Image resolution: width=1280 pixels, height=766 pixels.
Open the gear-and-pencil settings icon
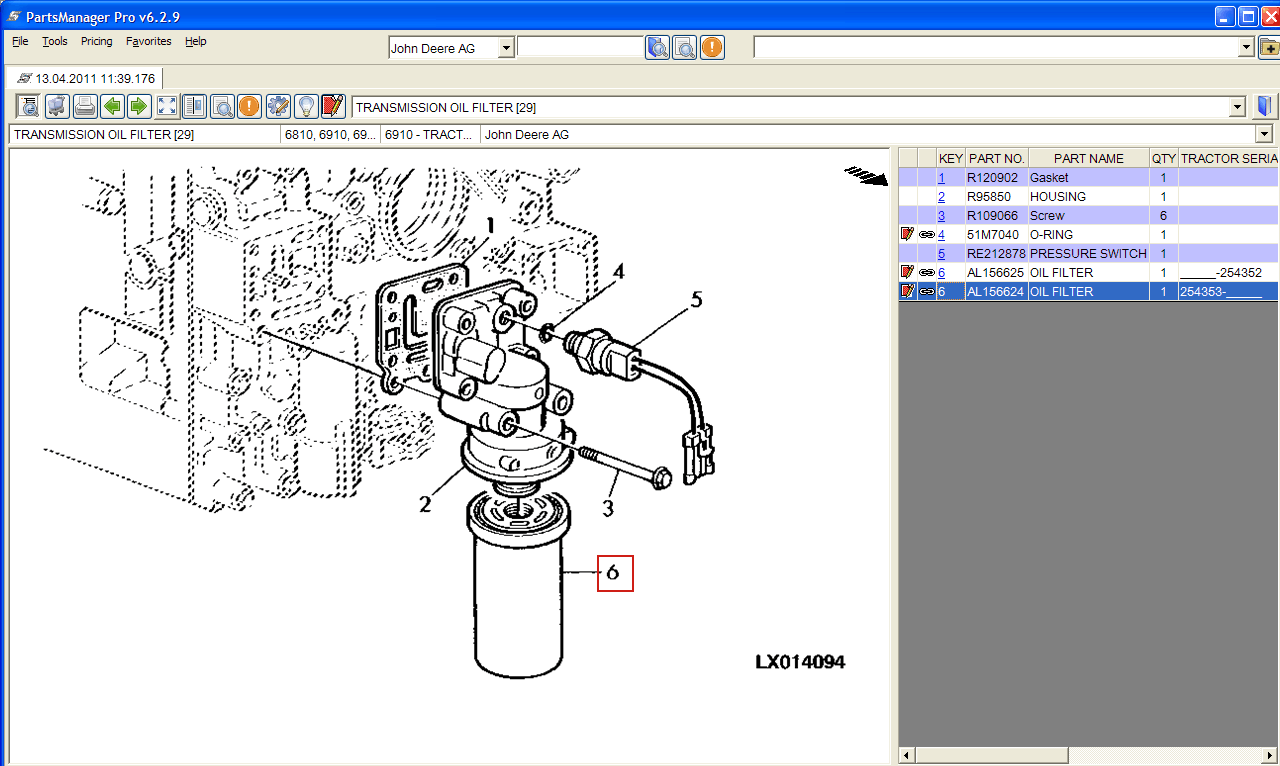coord(278,107)
